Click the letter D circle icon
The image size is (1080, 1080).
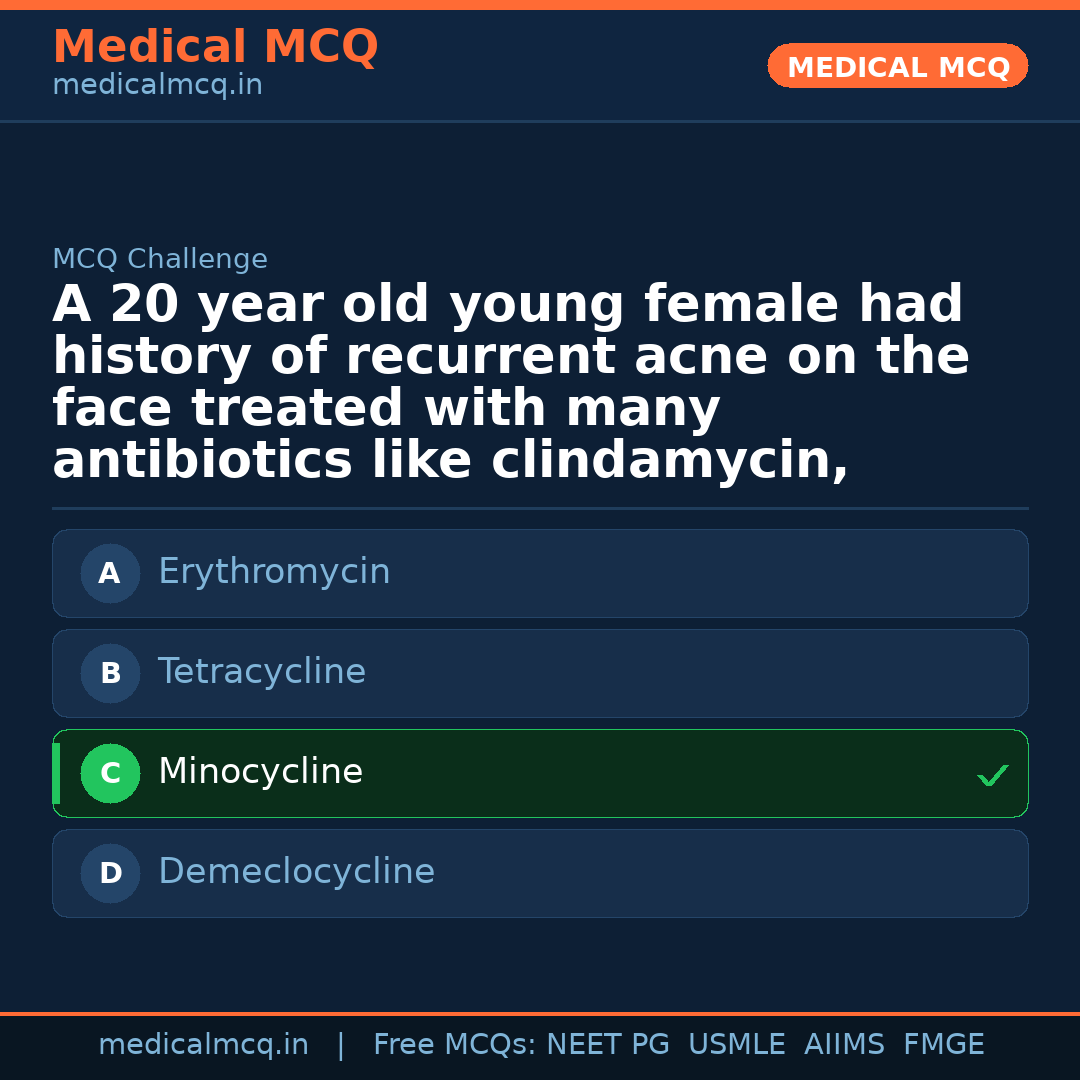(x=110, y=874)
